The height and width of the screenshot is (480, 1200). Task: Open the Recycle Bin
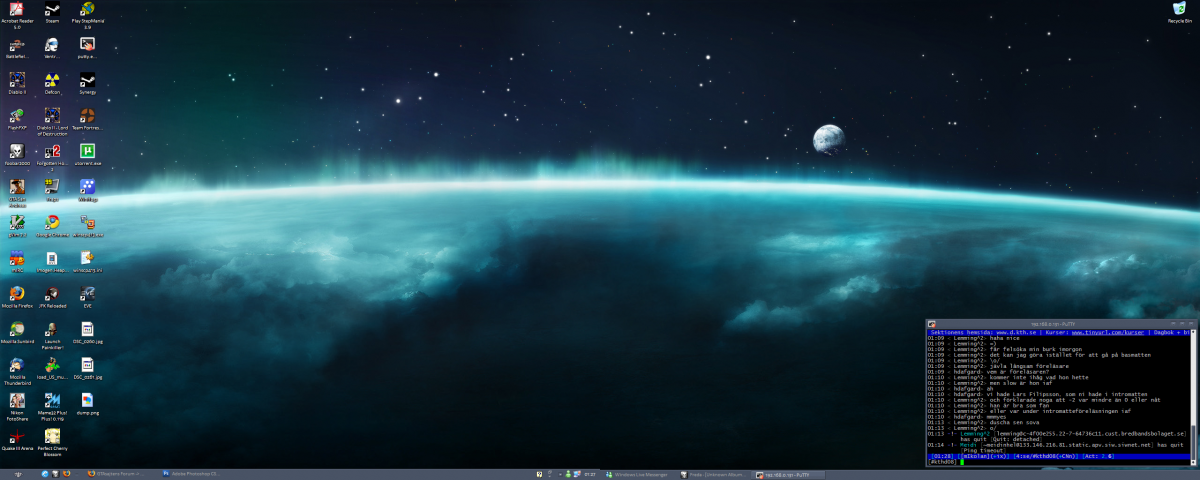point(1178,10)
